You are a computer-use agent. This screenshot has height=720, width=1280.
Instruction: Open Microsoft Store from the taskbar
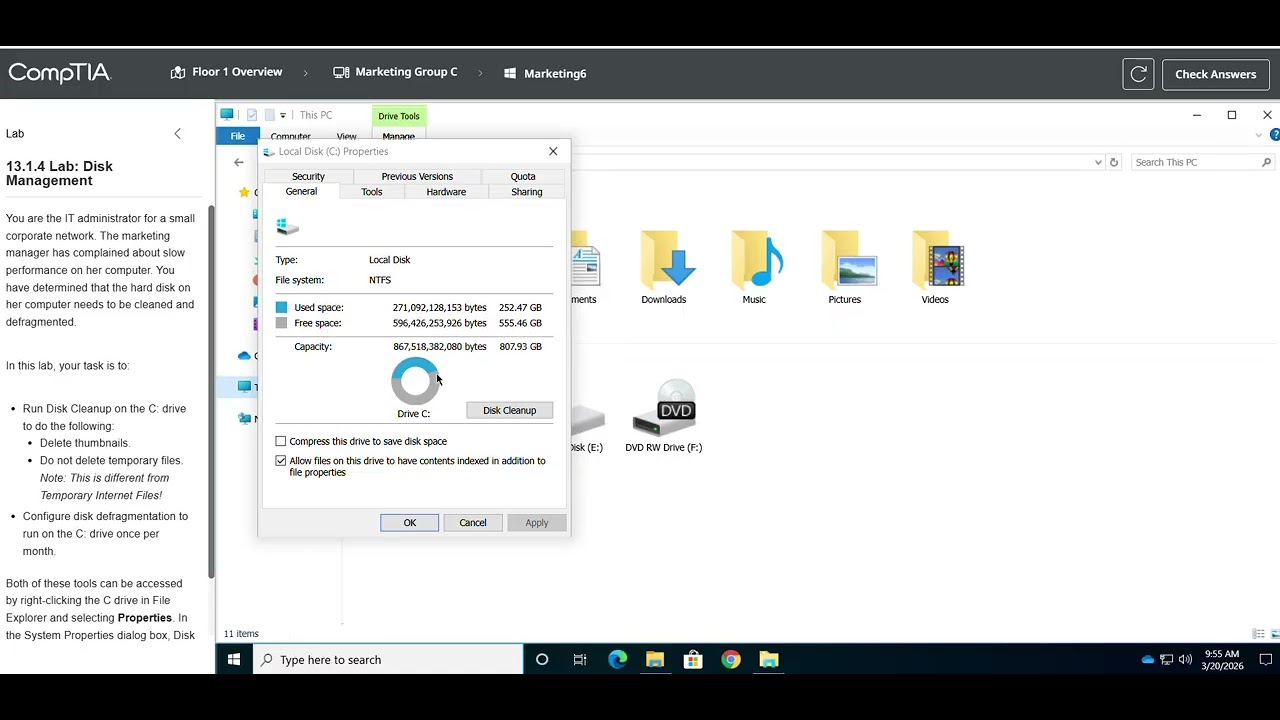693,660
